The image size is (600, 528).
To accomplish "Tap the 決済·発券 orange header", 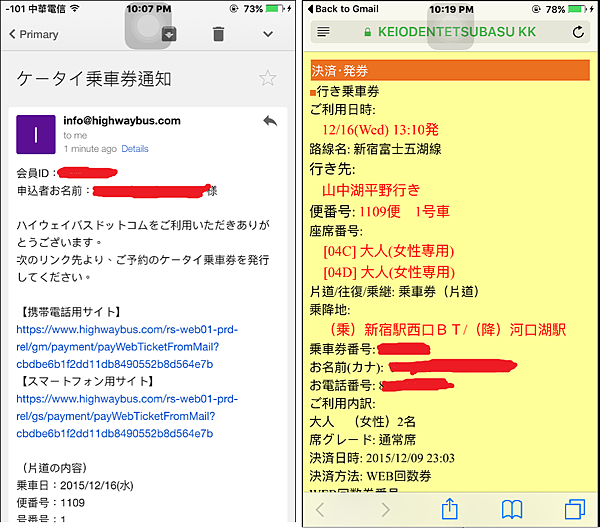I will [x=450, y=70].
